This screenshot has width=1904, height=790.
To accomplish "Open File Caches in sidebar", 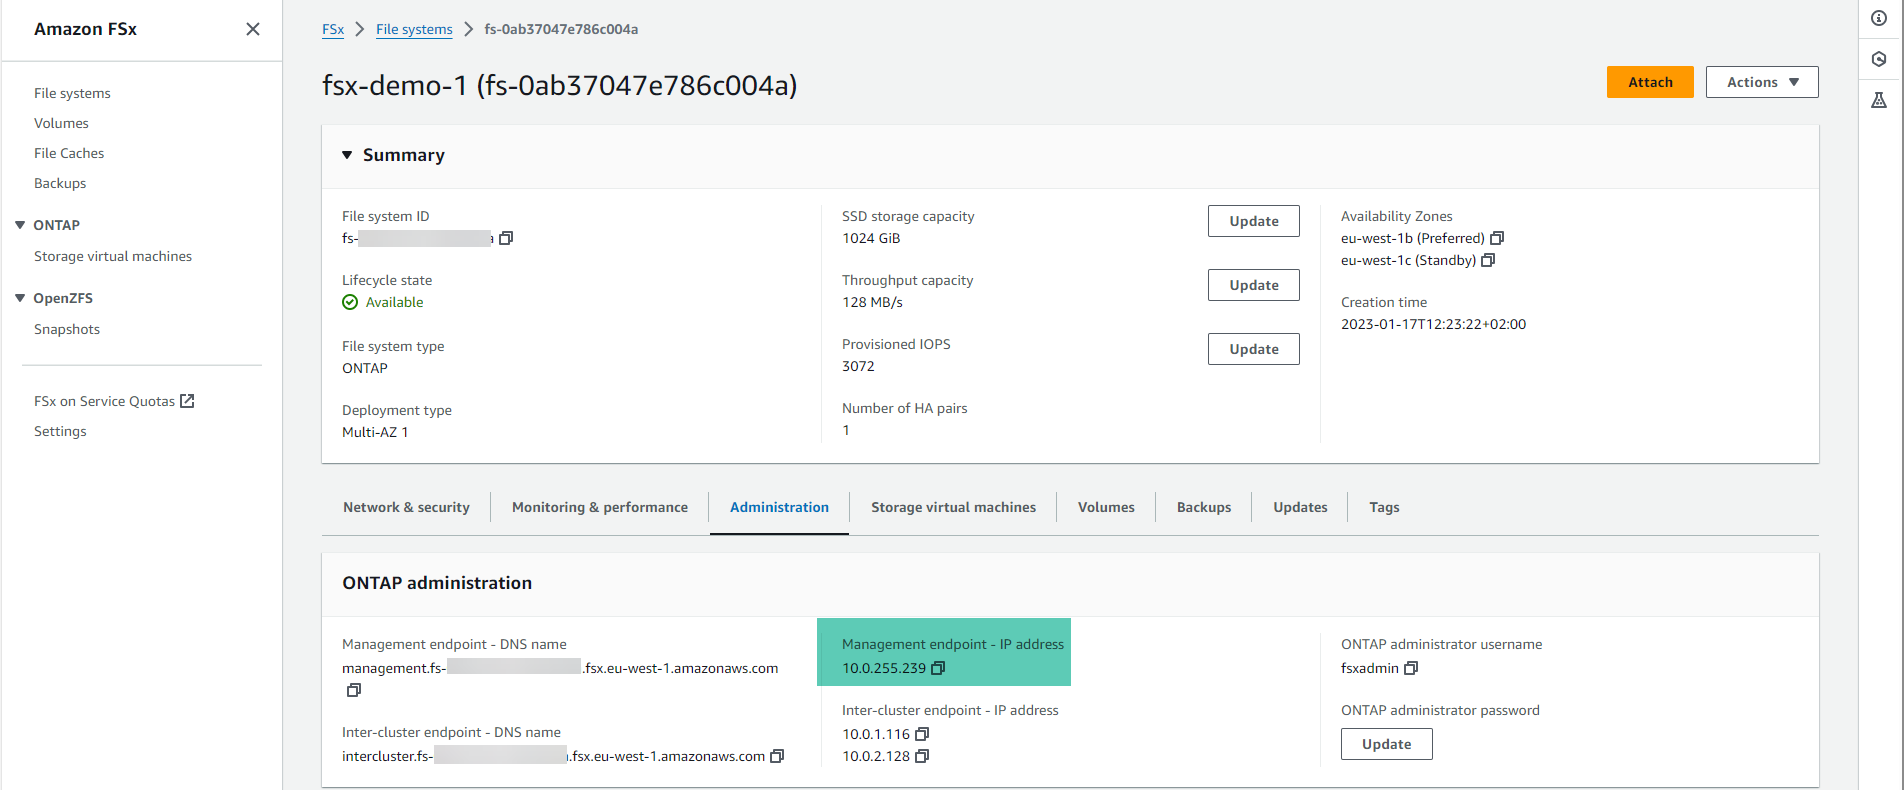I will pos(69,153).
